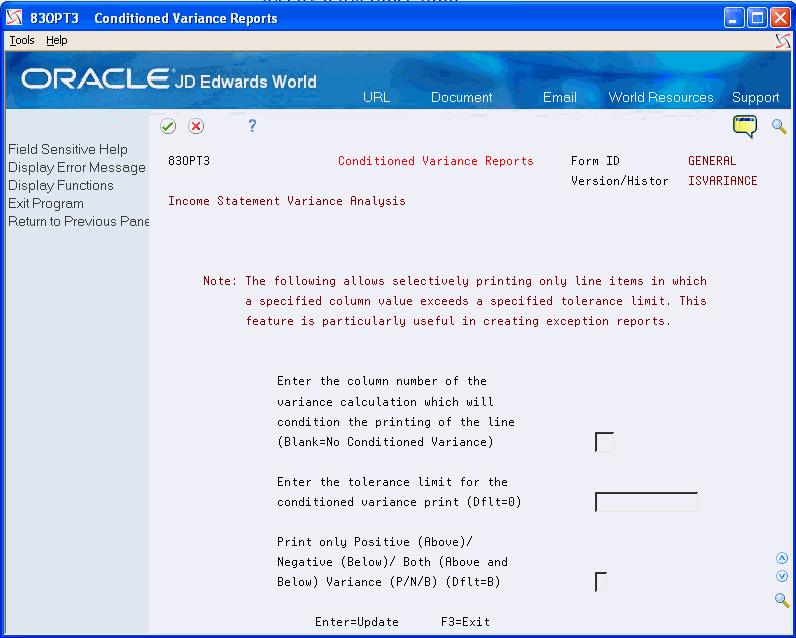Click the Income Statement Variance Analysis text

287,201
